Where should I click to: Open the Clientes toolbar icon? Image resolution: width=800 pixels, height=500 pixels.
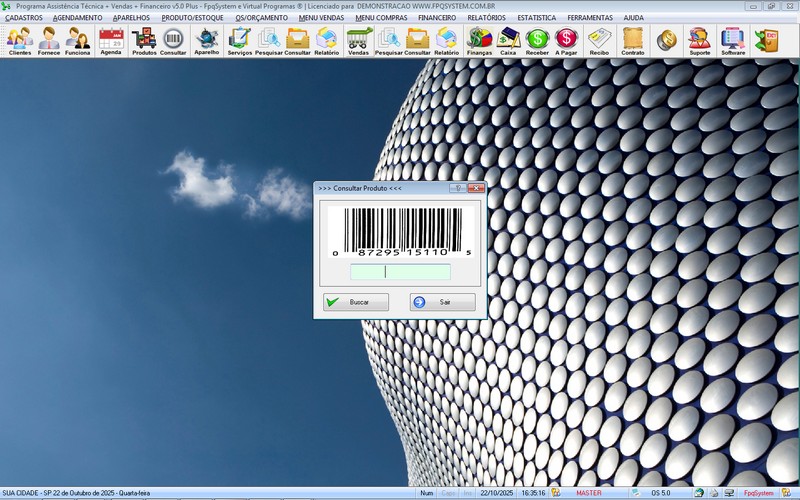pos(20,41)
